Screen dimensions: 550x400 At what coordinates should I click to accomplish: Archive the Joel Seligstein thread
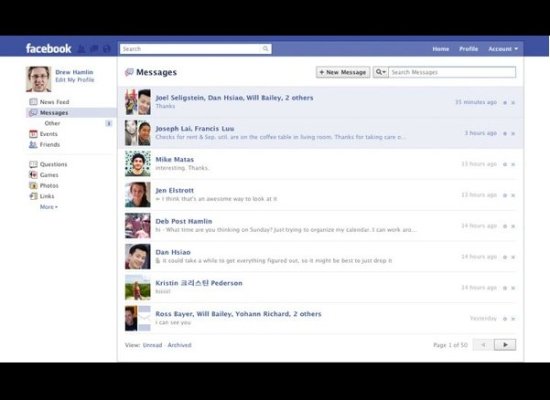(x=513, y=103)
